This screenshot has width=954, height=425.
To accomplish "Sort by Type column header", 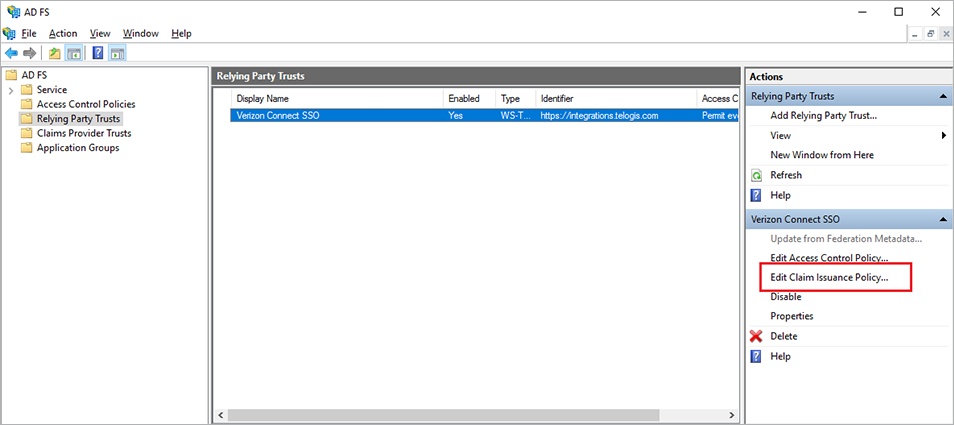I will tap(516, 98).
